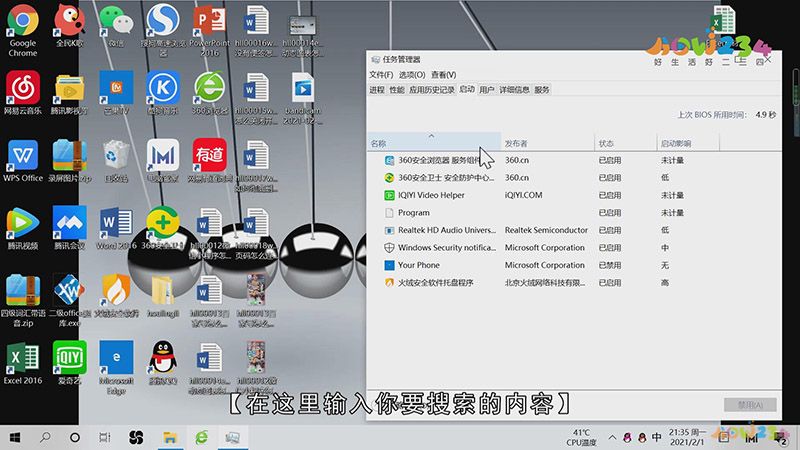Switch to the 进程 tab
Viewport: 800px width, 450px height.
(x=377, y=90)
